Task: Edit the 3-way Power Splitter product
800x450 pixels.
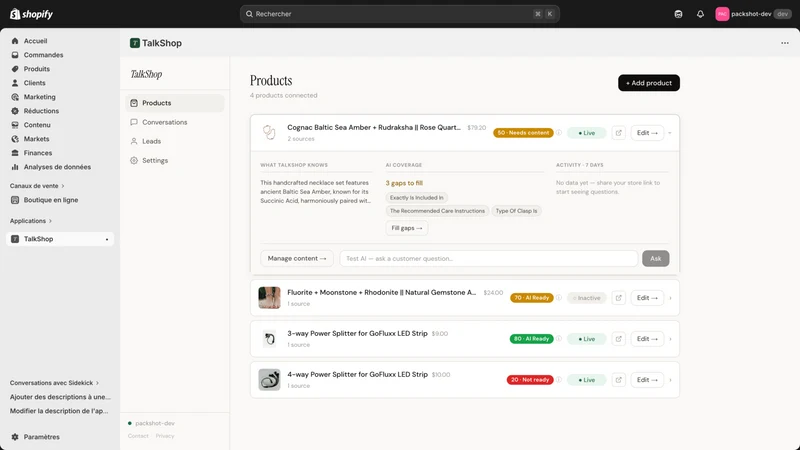Action: pyautogui.click(x=647, y=339)
